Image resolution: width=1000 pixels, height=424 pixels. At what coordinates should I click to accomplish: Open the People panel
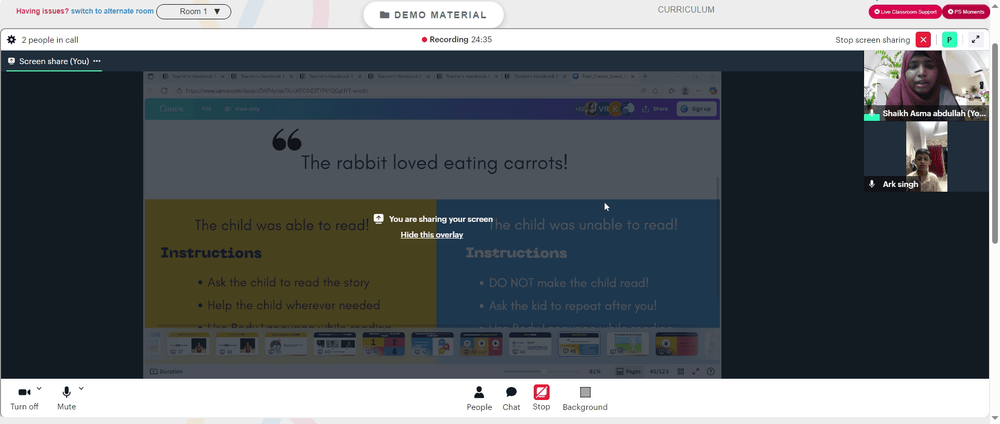[x=479, y=398]
